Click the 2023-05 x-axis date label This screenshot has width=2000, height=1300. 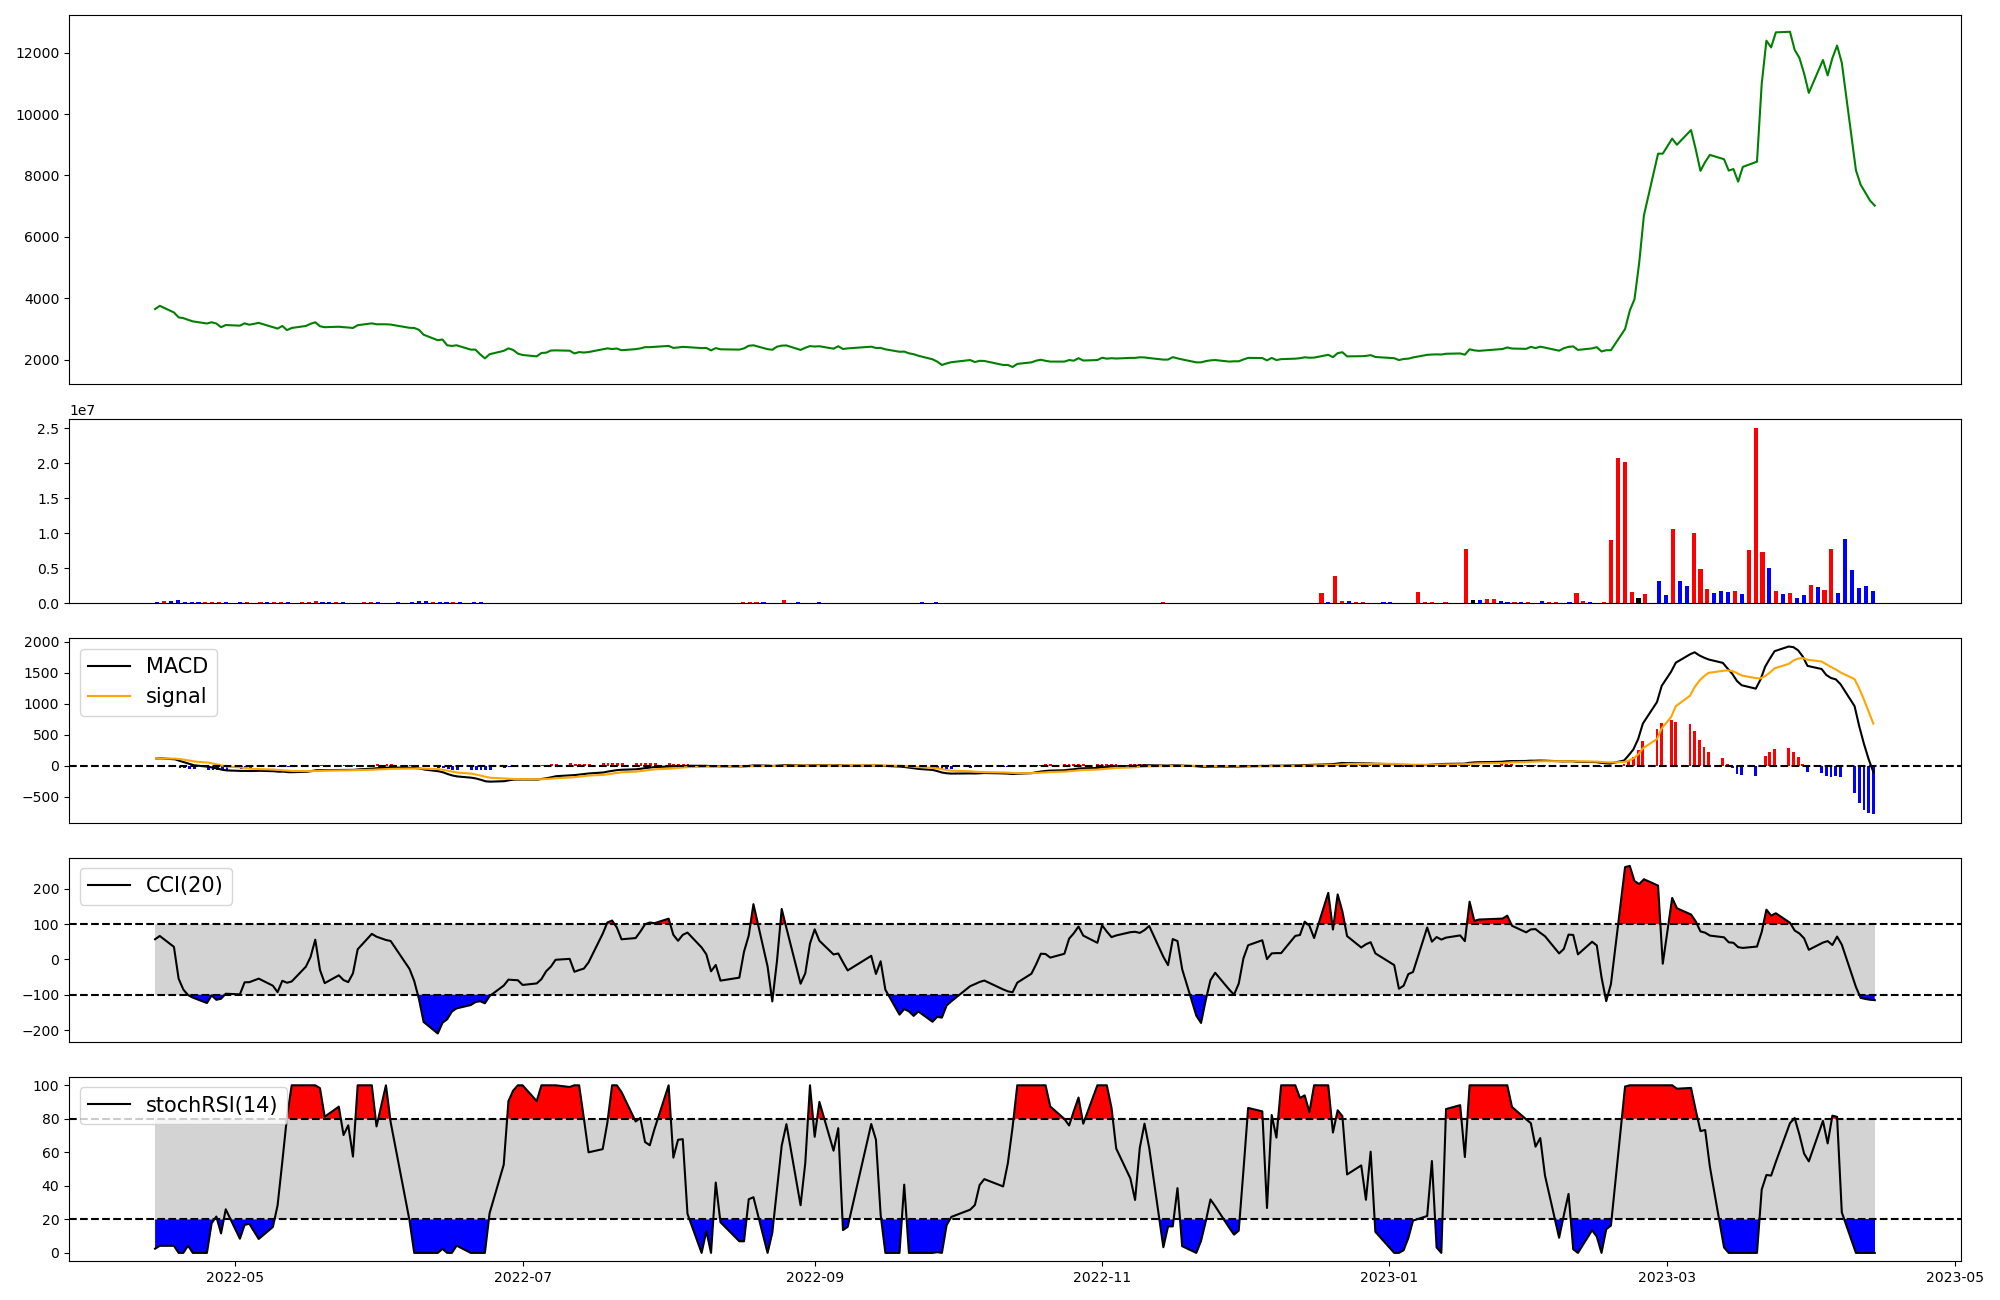pyautogui.click(x=1954, y=1277)
